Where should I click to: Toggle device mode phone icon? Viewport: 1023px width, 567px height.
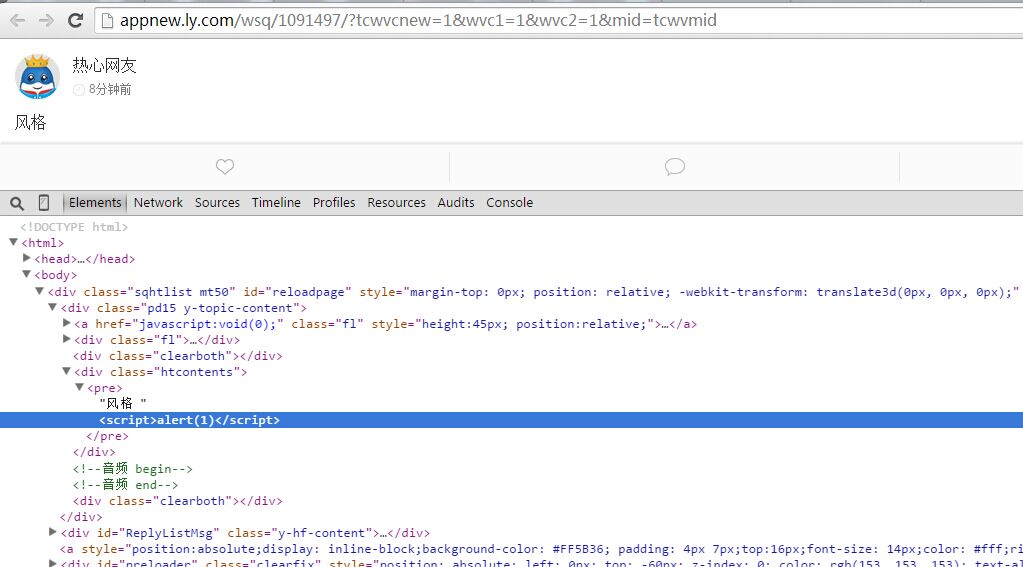pos(44,203)
